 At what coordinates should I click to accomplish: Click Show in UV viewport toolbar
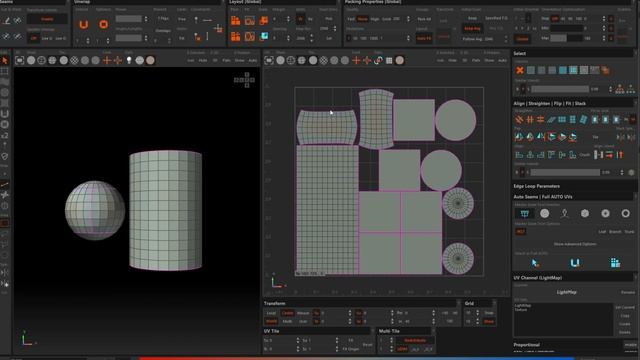click(x=489, y=60)
